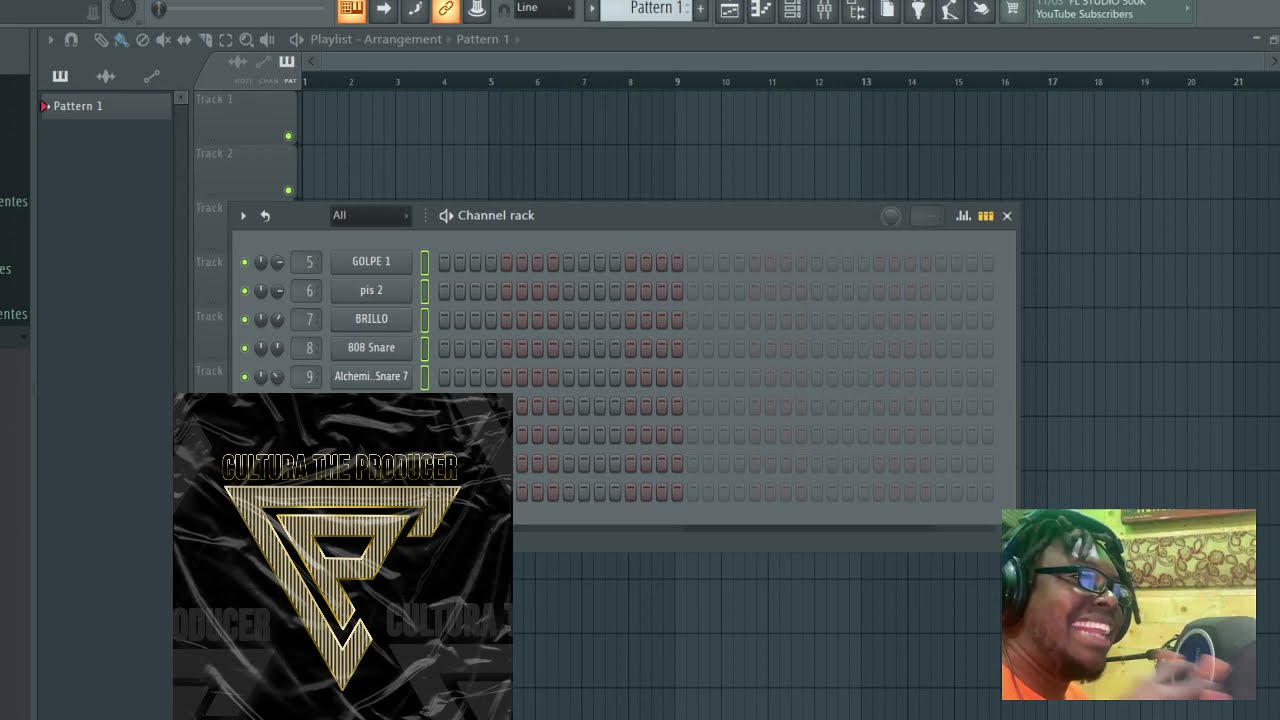Adjust the main pitch slider
The image size is (1280, 720).
(x=159, y=9)
